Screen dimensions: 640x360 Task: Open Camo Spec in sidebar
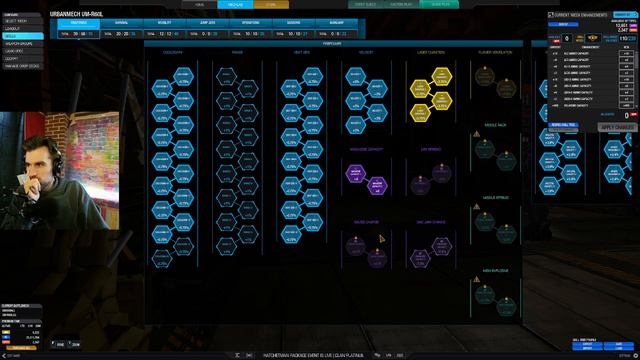click(22, 51)
